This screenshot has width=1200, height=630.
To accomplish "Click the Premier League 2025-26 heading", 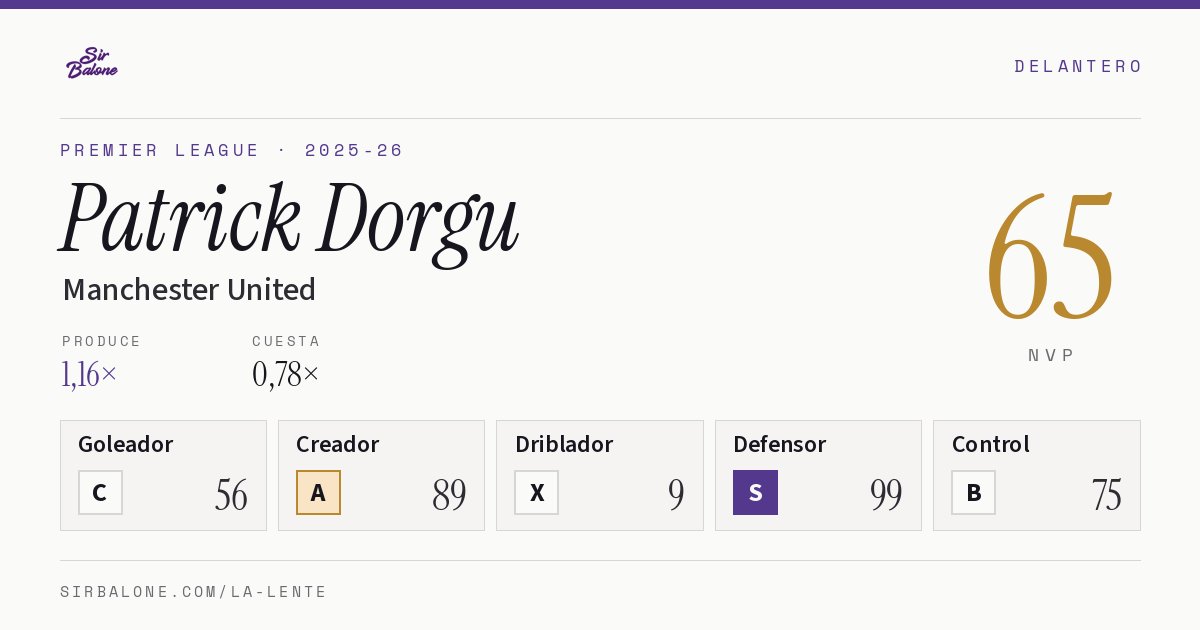I will [x=232, y=150].
